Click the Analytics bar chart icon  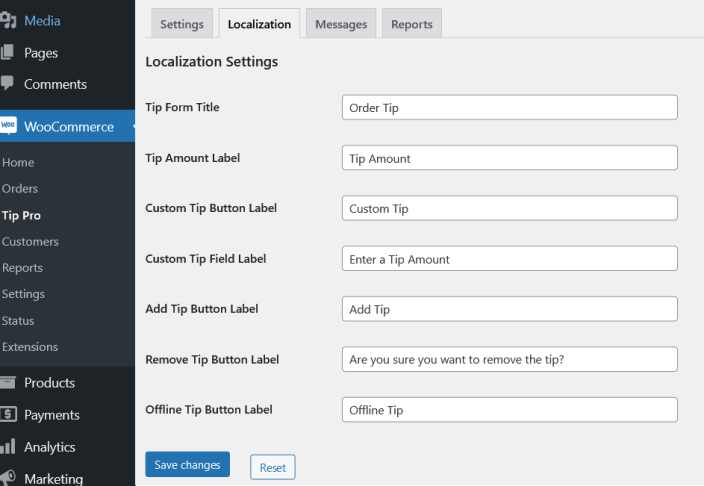[8, 447]
